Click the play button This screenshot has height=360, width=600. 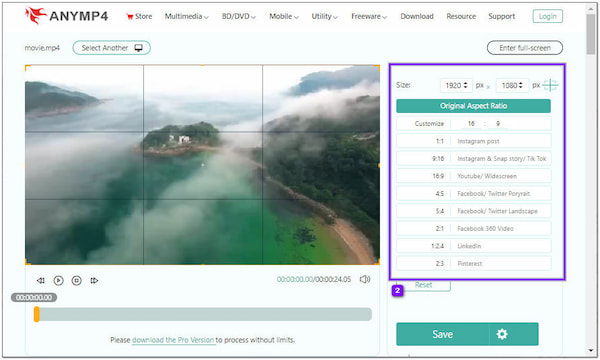[x=59, y=280]
